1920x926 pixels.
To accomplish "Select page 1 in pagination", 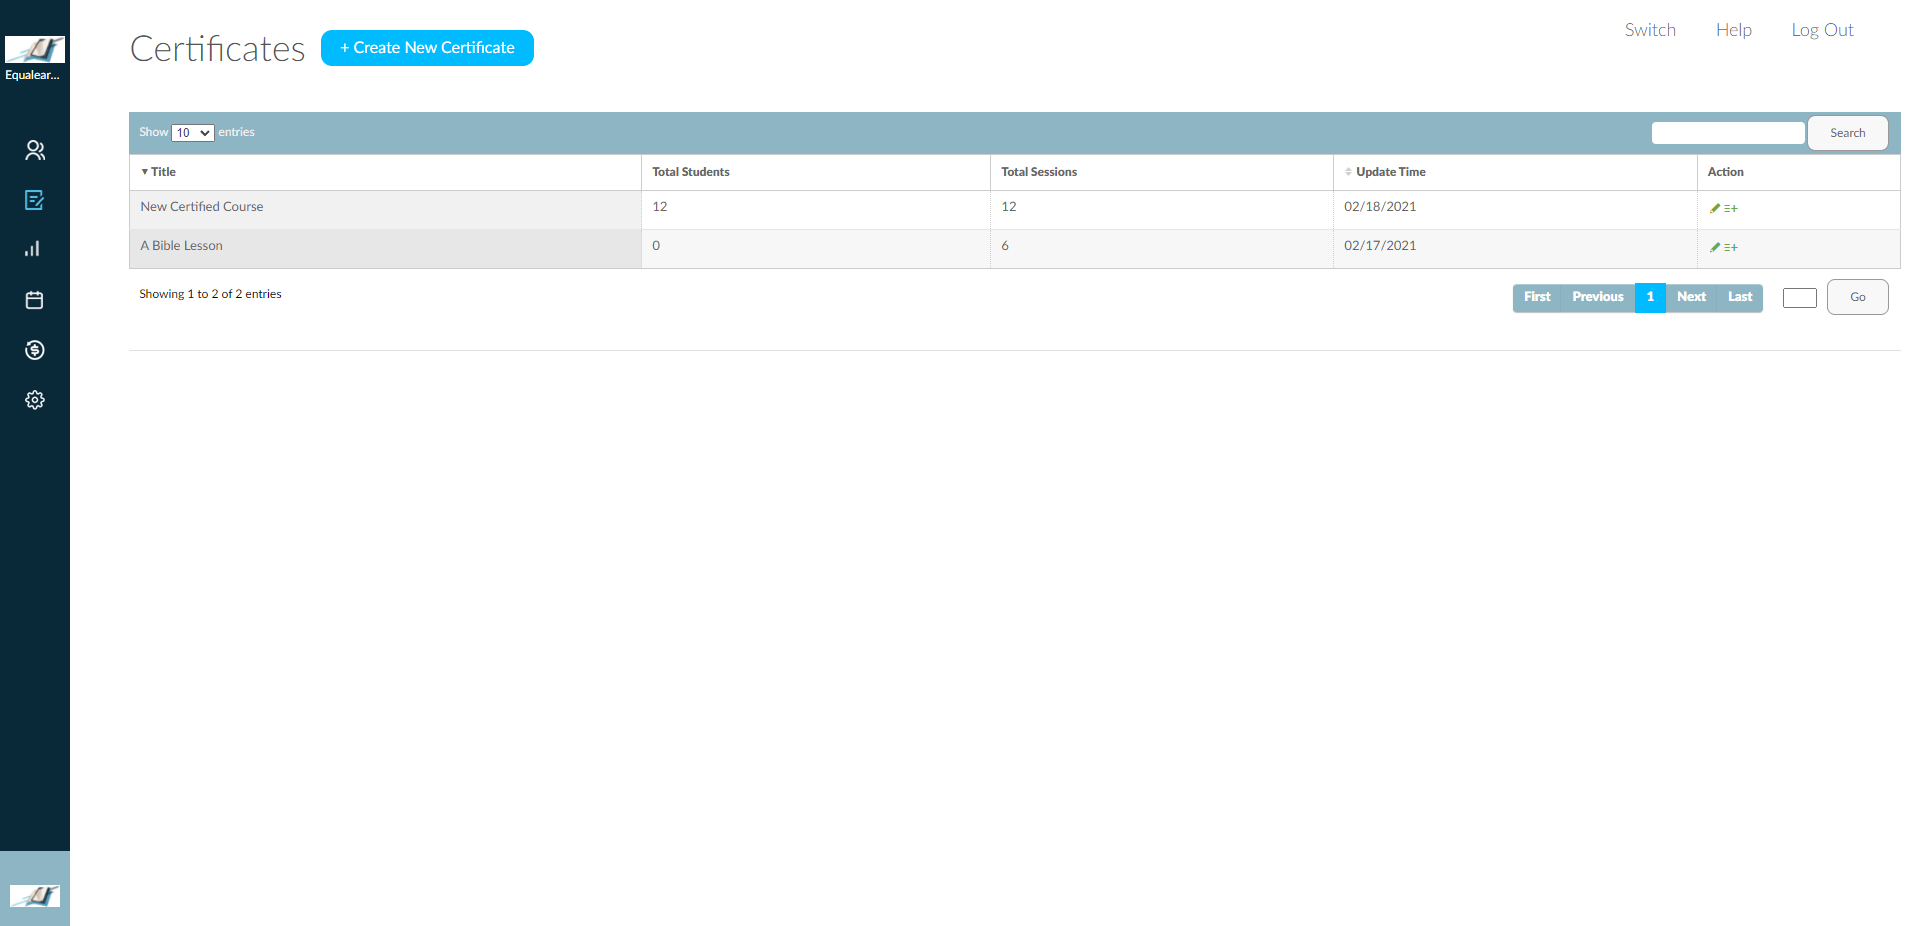I will (x=1650, y=297).
